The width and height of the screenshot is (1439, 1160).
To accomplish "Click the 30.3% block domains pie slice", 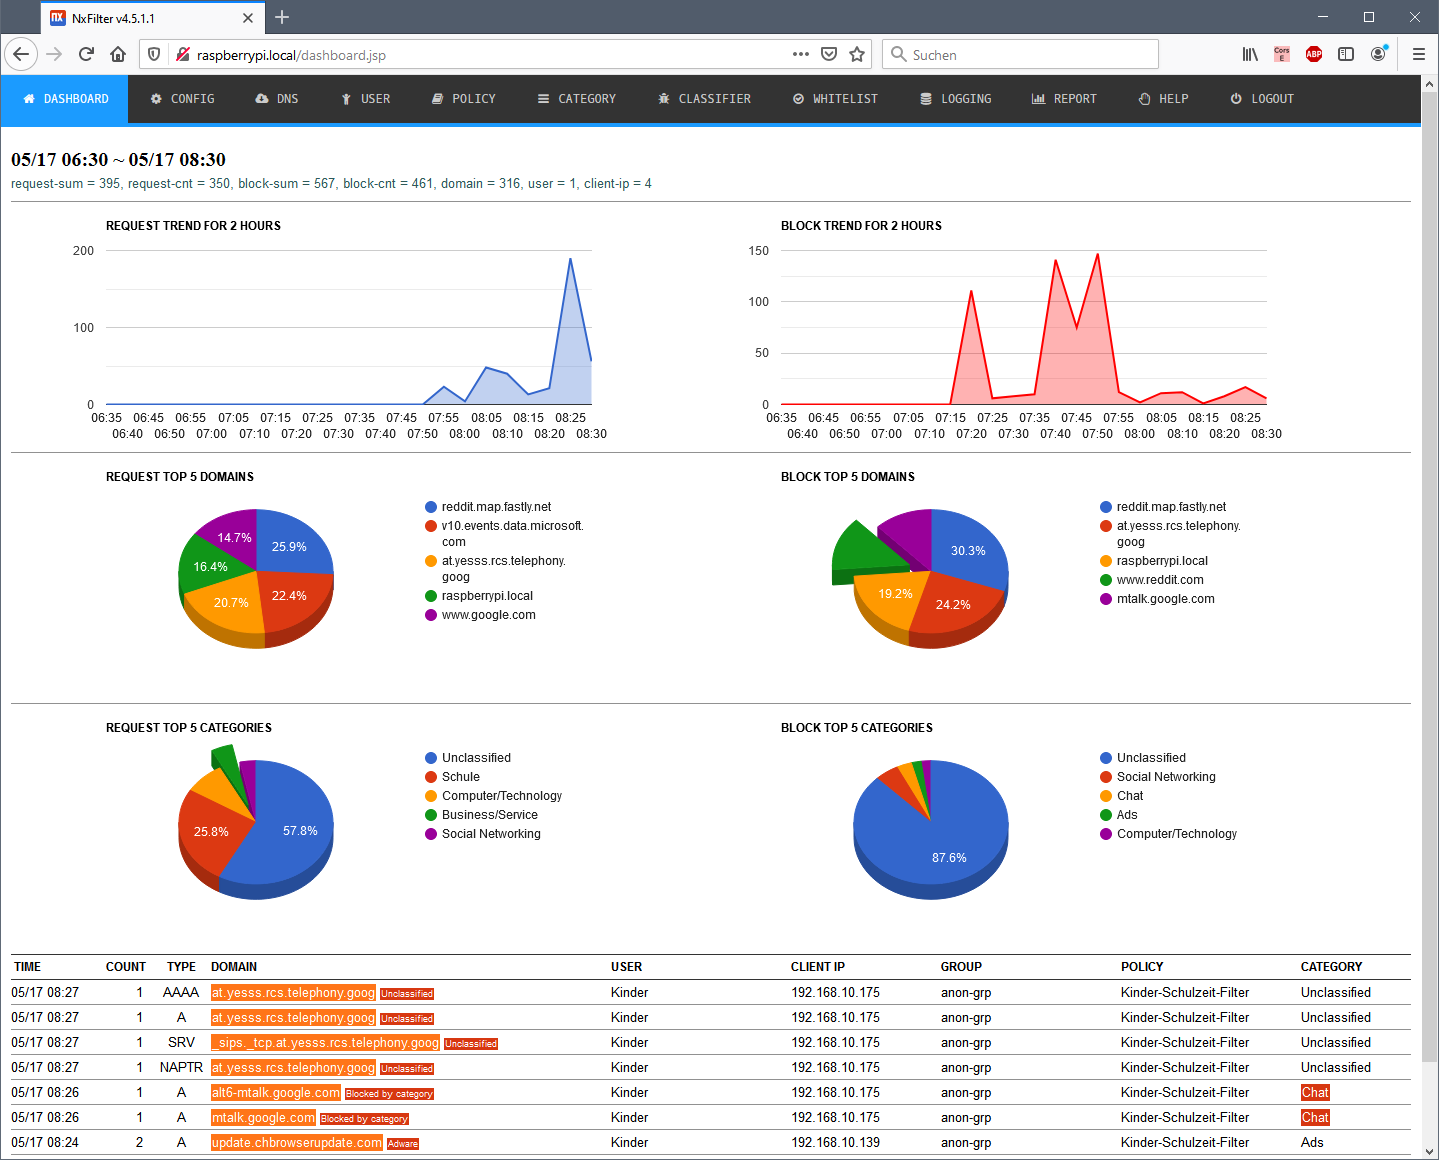I will [x=968, y=550].
